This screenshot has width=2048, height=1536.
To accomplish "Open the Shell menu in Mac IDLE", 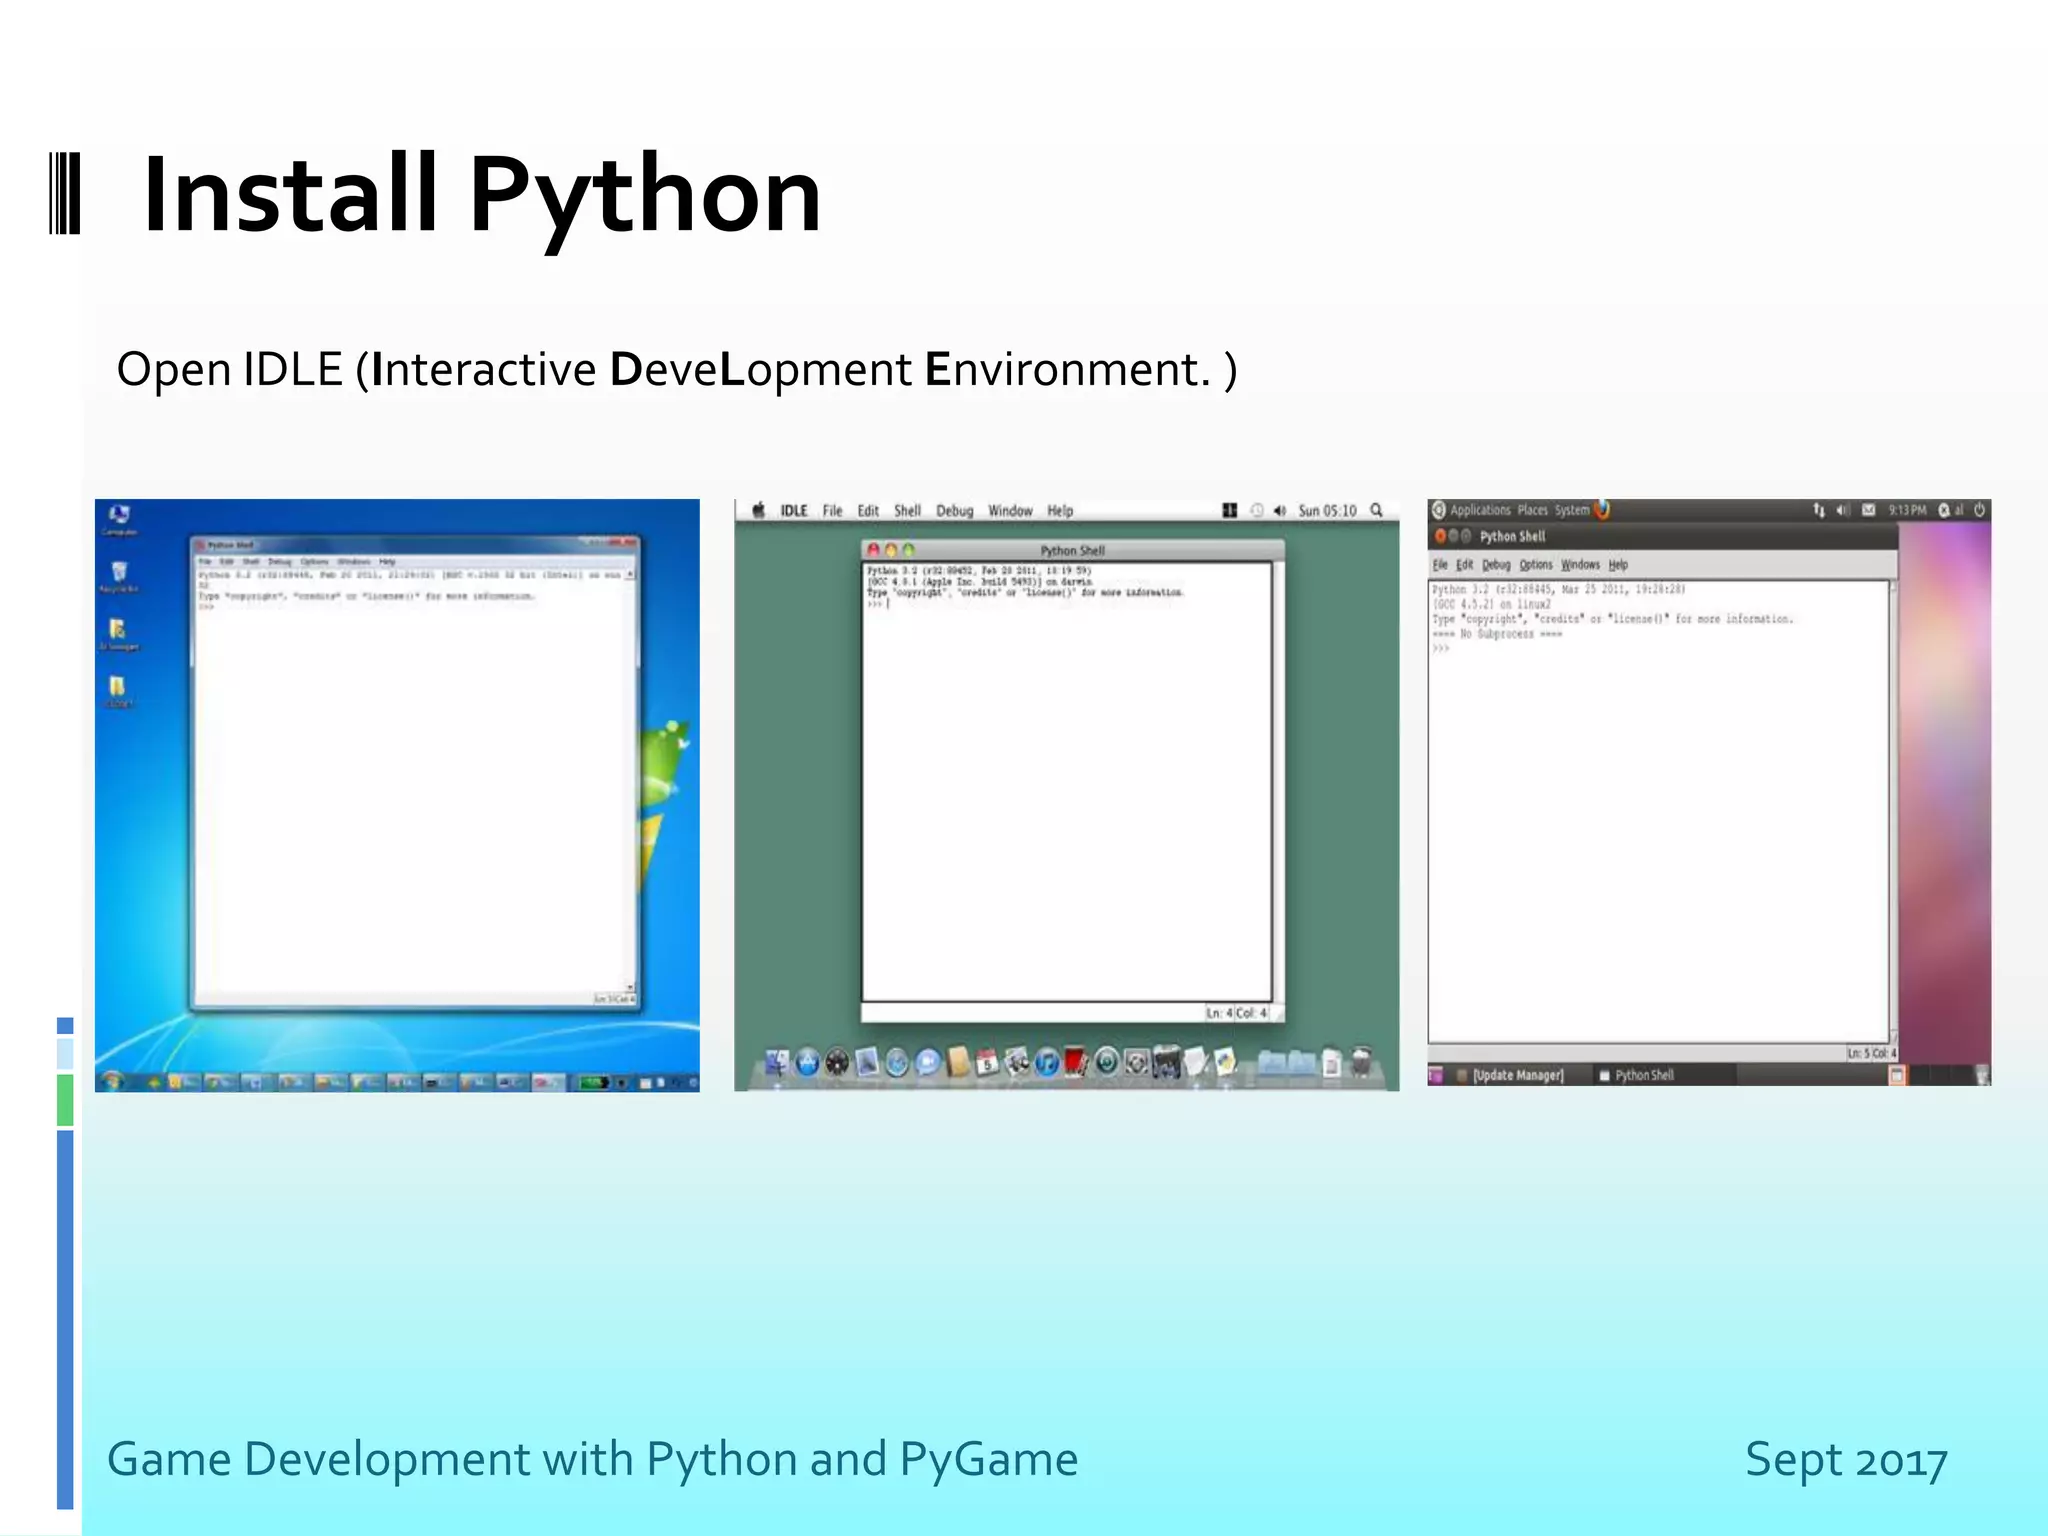I will point(907,511).
